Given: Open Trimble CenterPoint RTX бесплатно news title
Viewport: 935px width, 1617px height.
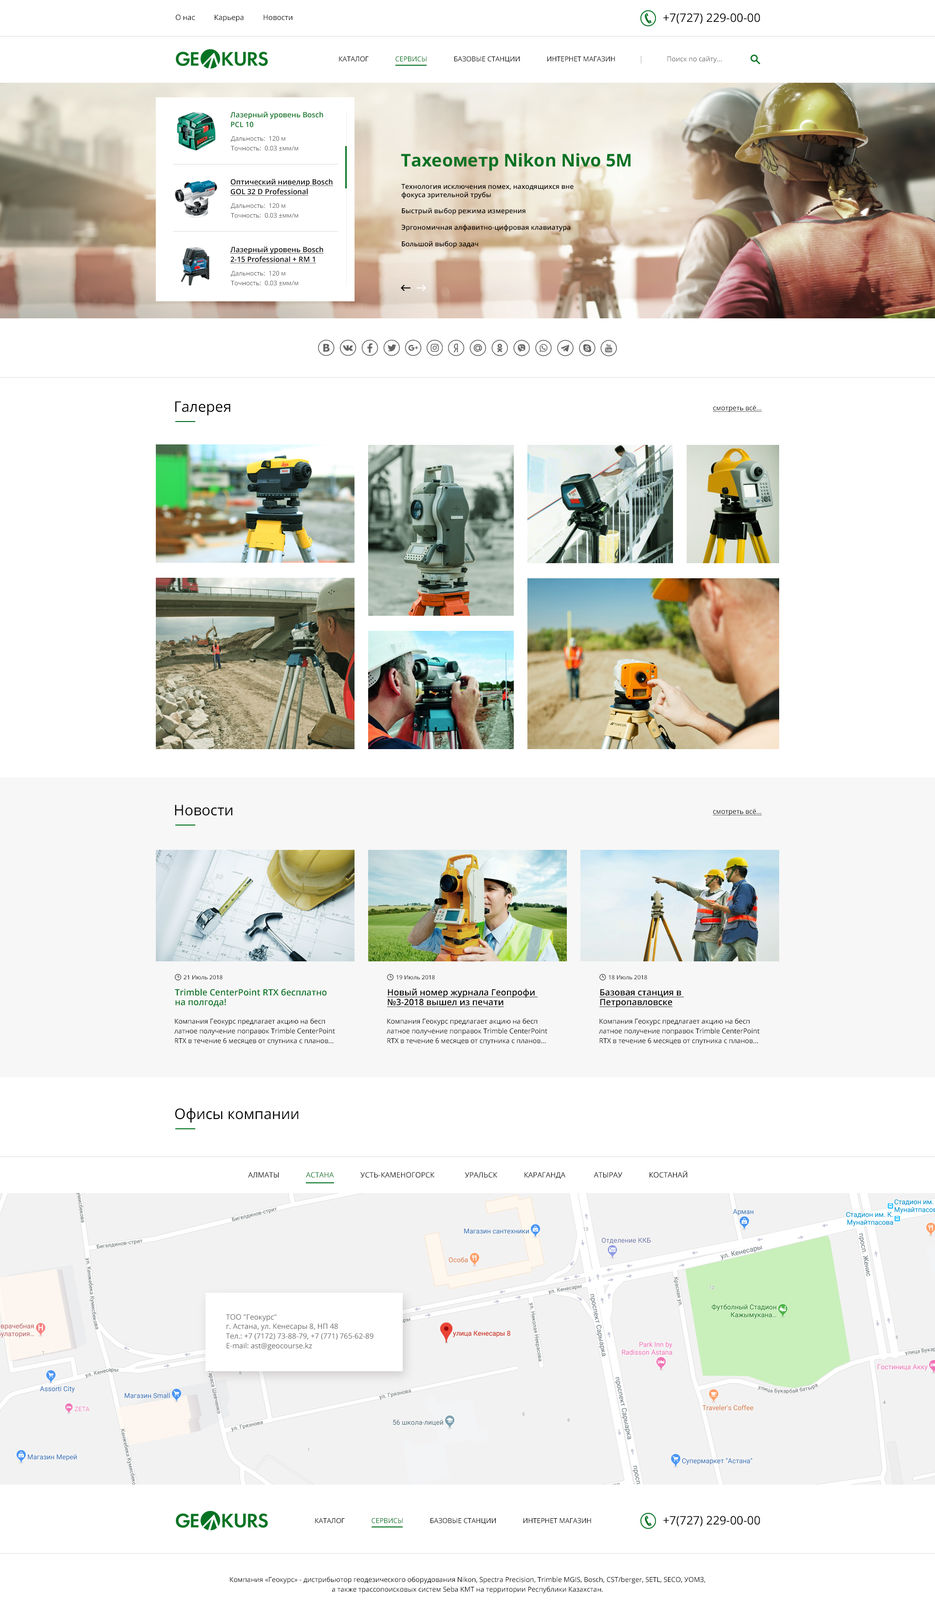Looking at the screenshot, I should [251, 997].
